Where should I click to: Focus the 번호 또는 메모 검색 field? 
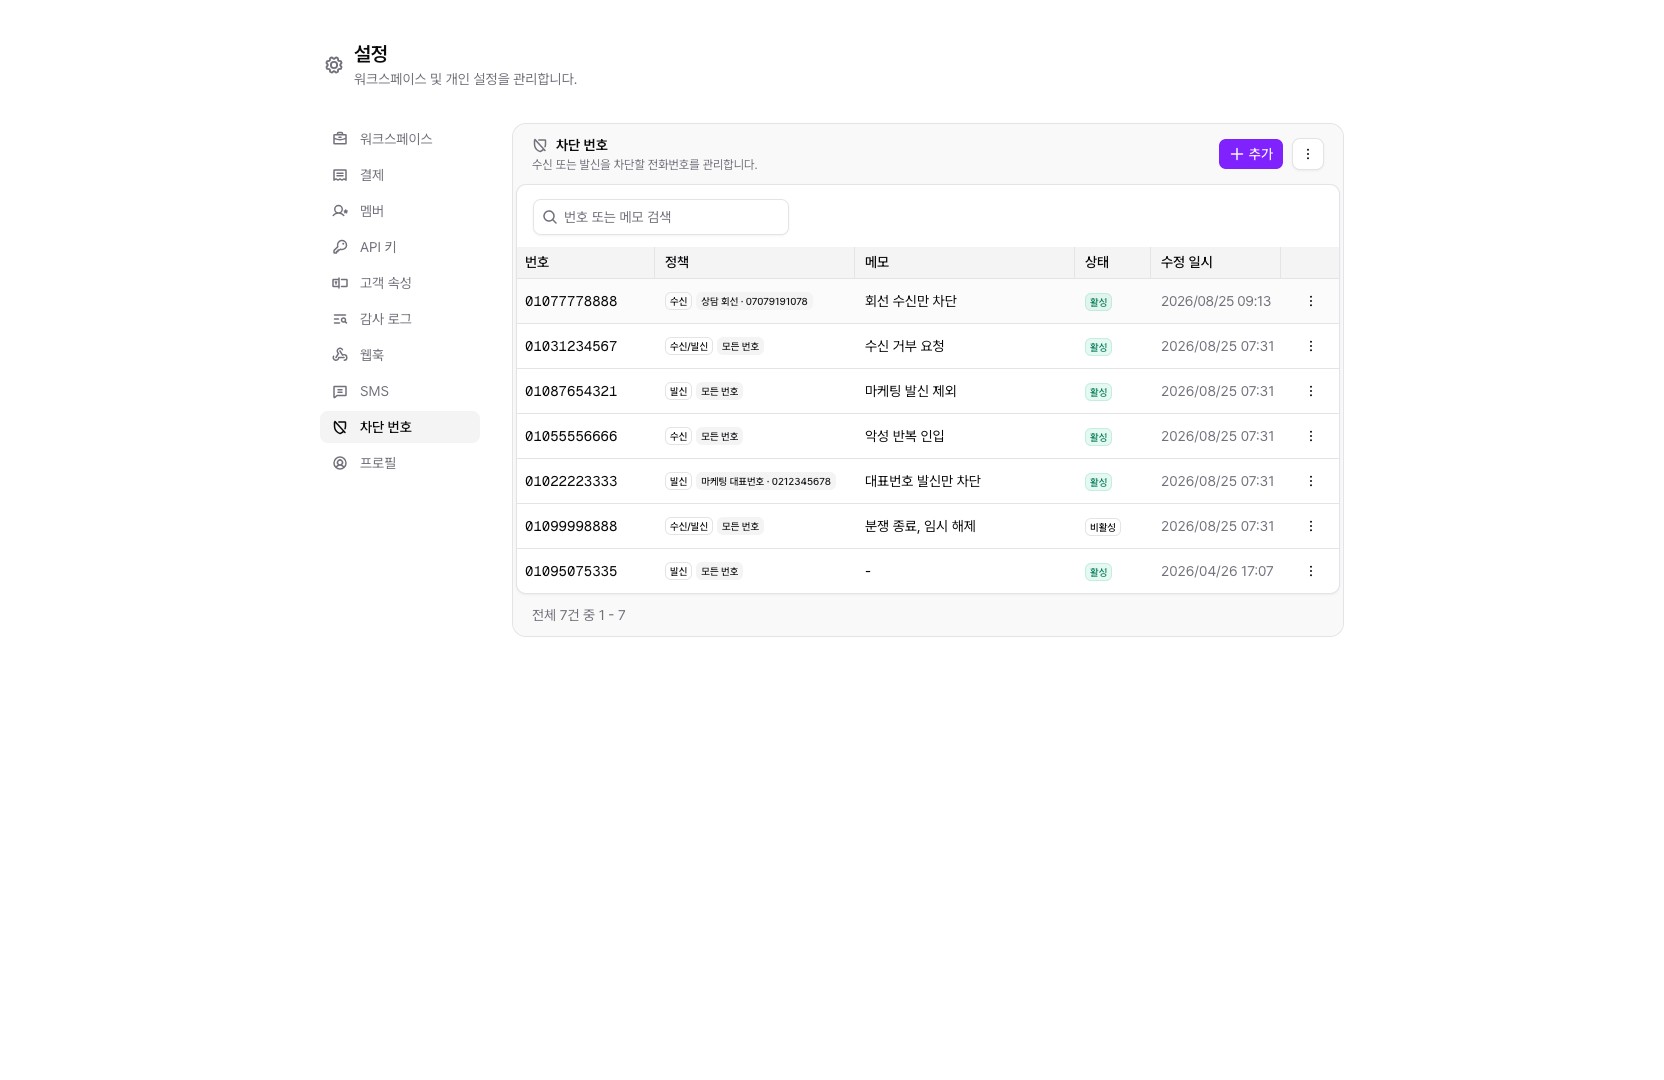661,217
